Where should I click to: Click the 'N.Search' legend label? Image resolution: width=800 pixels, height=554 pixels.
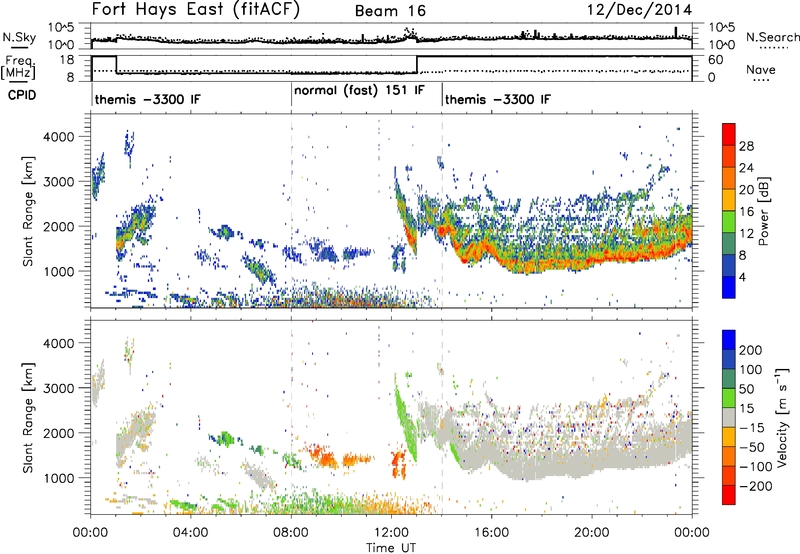(x=772, y=37)
